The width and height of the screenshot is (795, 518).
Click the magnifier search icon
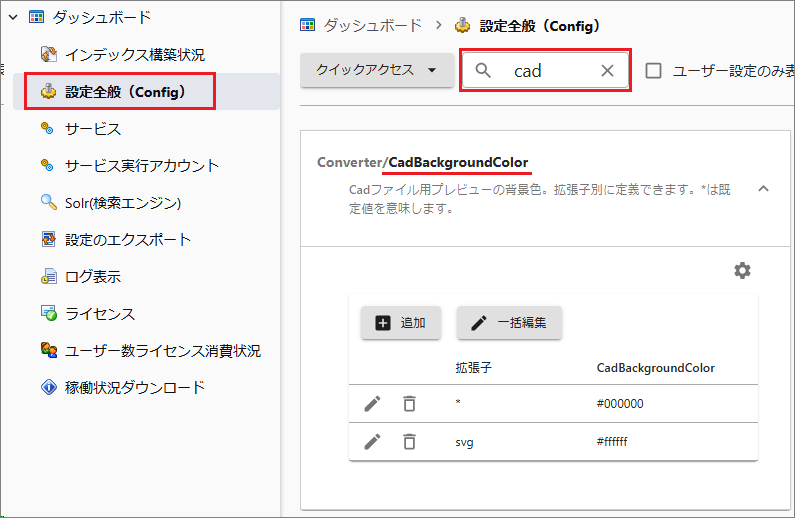pyautogui.click(x=484, y=71)
